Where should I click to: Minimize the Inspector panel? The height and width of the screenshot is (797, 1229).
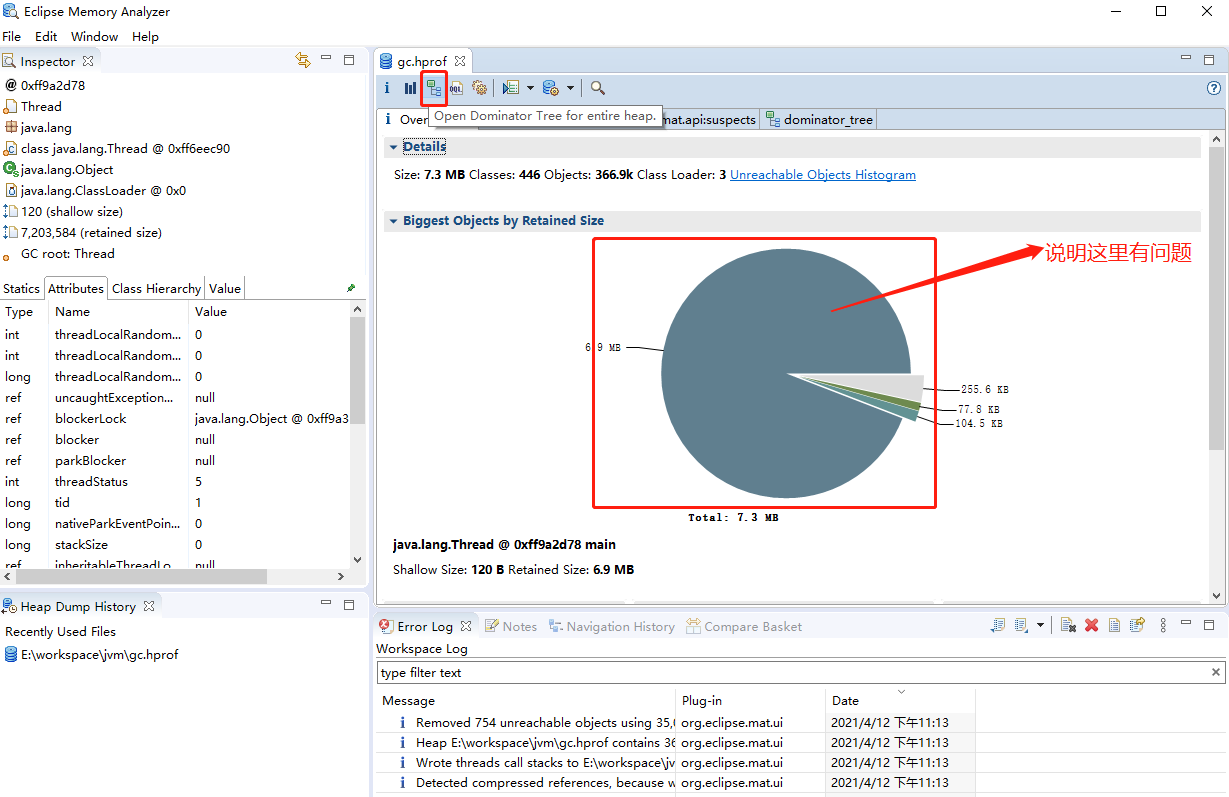pyautogui.click(x=326, y=59)
